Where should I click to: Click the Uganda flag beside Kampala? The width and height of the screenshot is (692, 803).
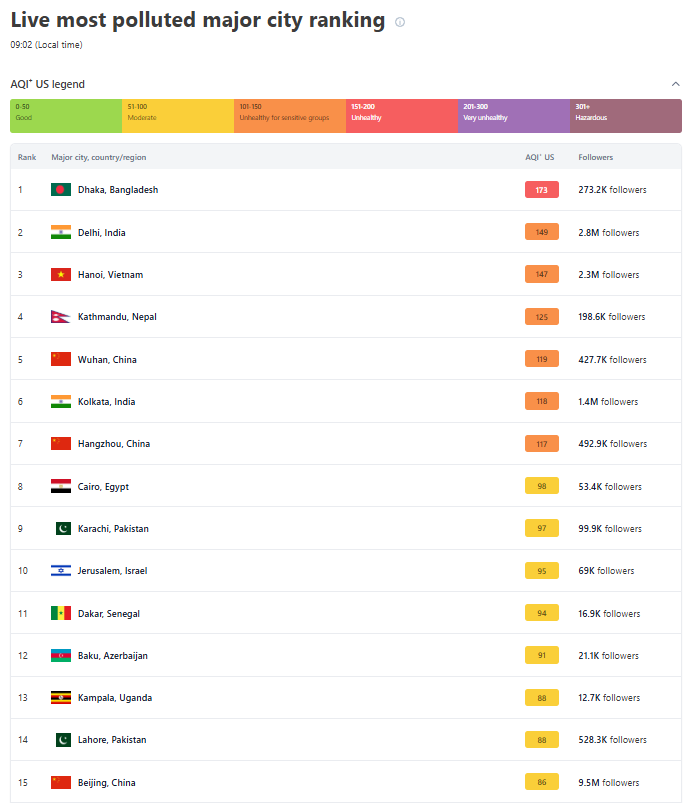[x=61, y=698]
